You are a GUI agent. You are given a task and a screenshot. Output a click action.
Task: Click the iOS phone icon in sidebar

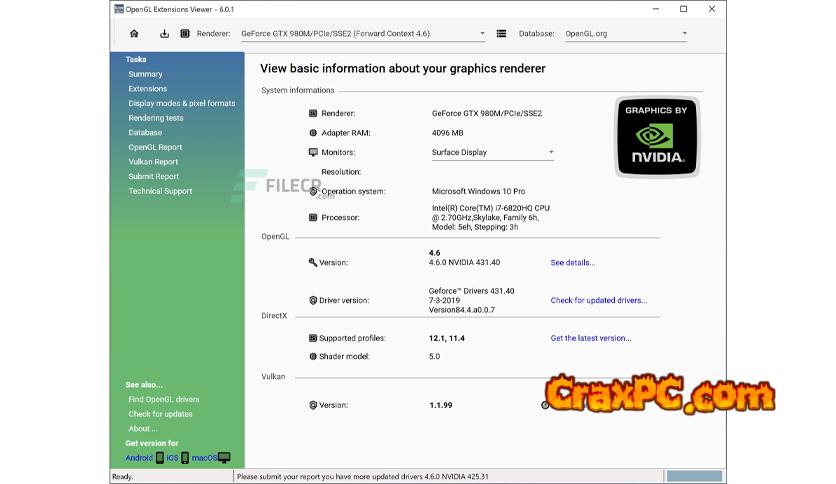click(x=185, y=458)
